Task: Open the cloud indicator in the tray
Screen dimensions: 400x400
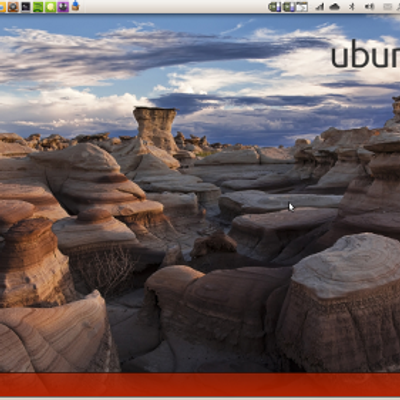Action: 334,7
